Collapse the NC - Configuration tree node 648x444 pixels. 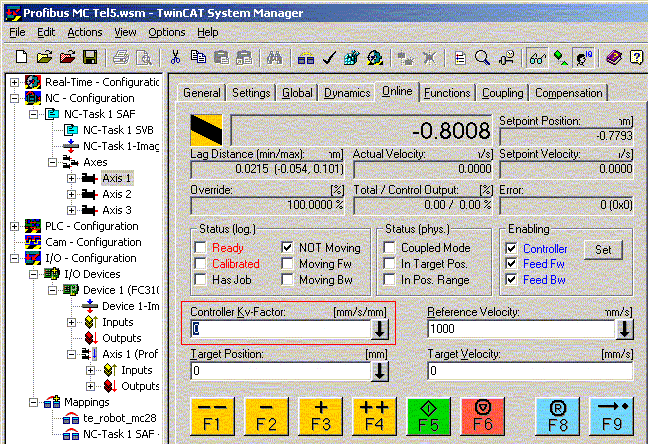(14, 98)
